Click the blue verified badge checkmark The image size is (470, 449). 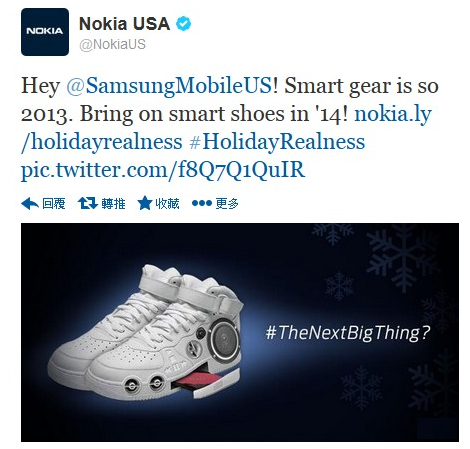[x=183, y=24]
